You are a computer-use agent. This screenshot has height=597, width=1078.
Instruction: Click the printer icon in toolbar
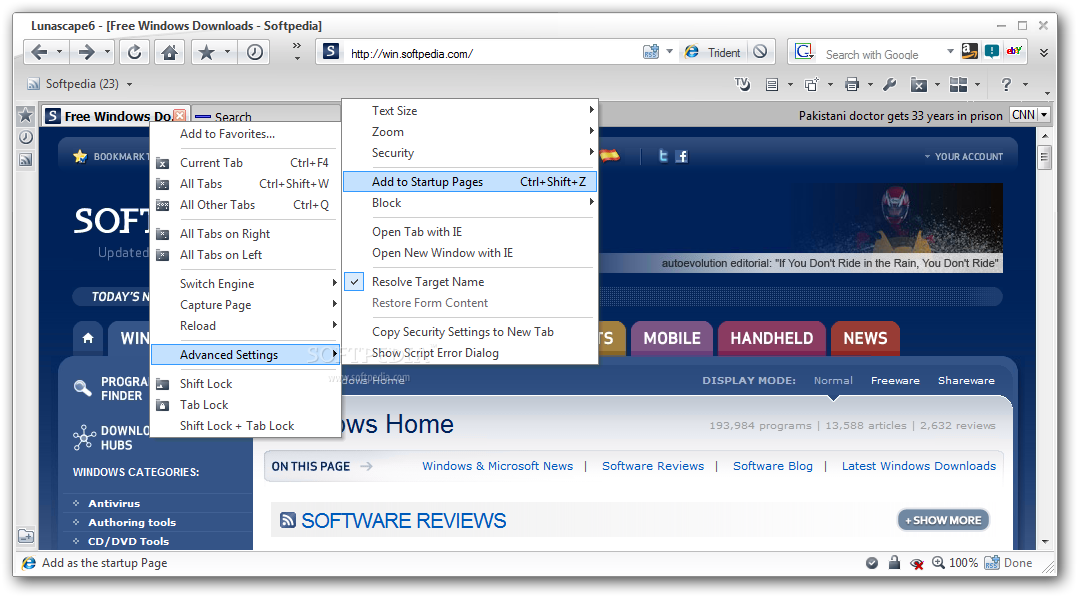click(x=852, y=85)
